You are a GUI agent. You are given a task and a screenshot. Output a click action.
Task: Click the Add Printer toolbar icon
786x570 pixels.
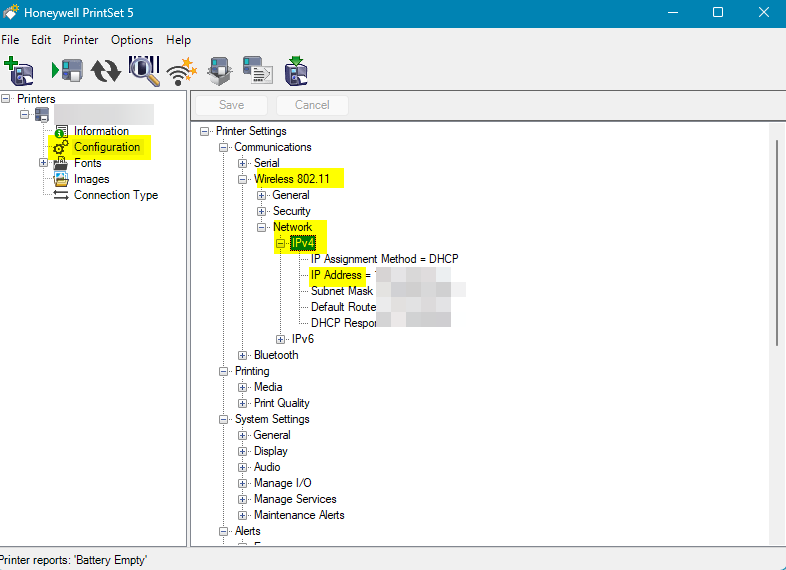[19, 70]
